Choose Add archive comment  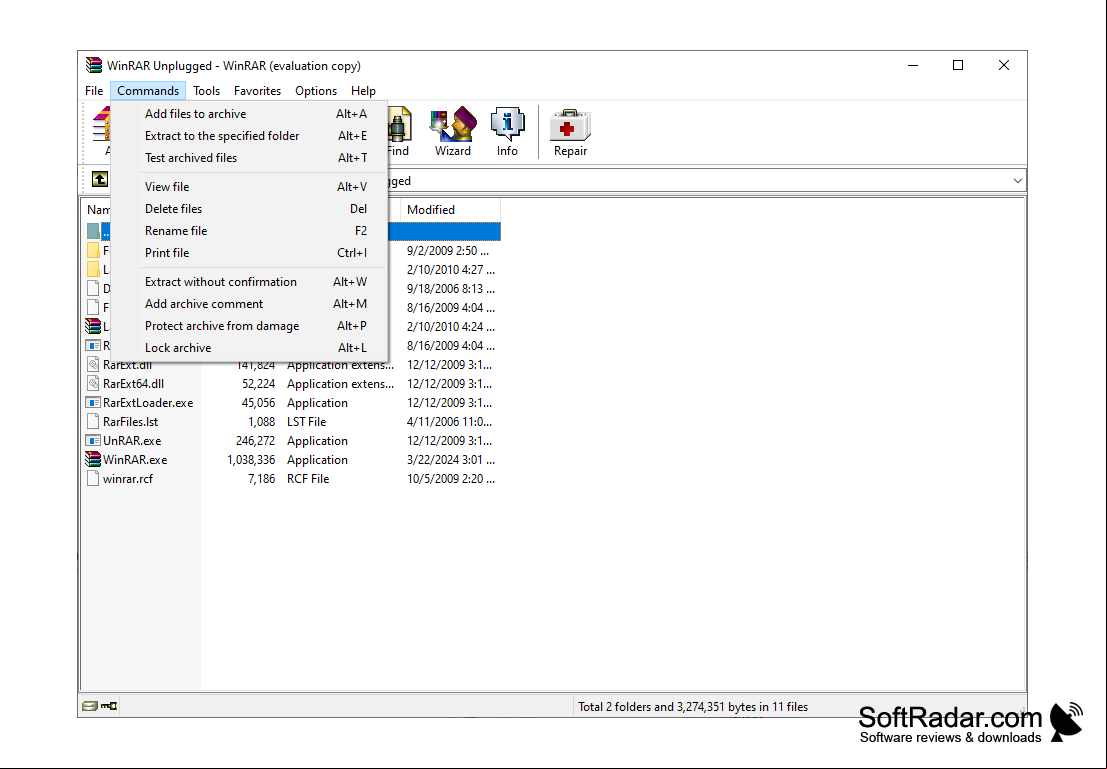(x=249, y=303)
